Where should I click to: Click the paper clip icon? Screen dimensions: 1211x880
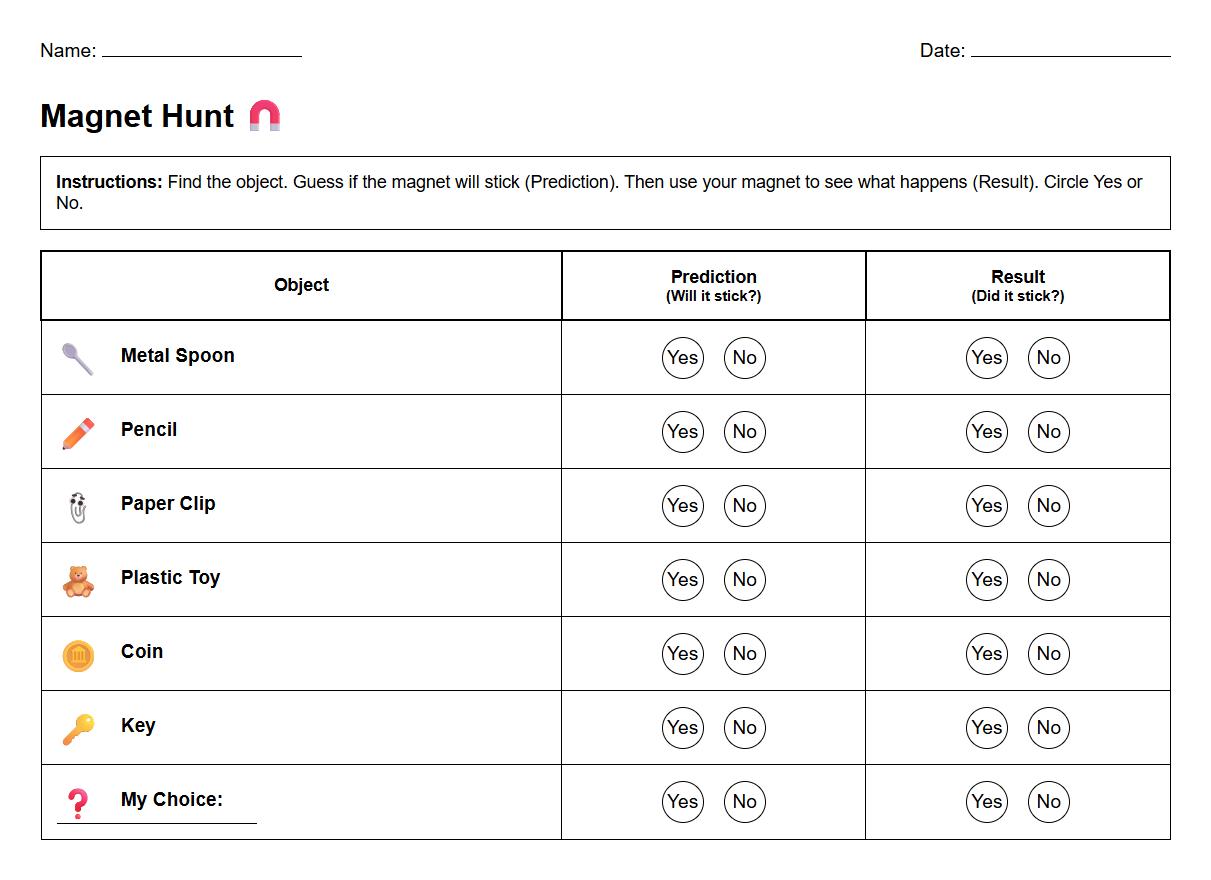point(78,507)
